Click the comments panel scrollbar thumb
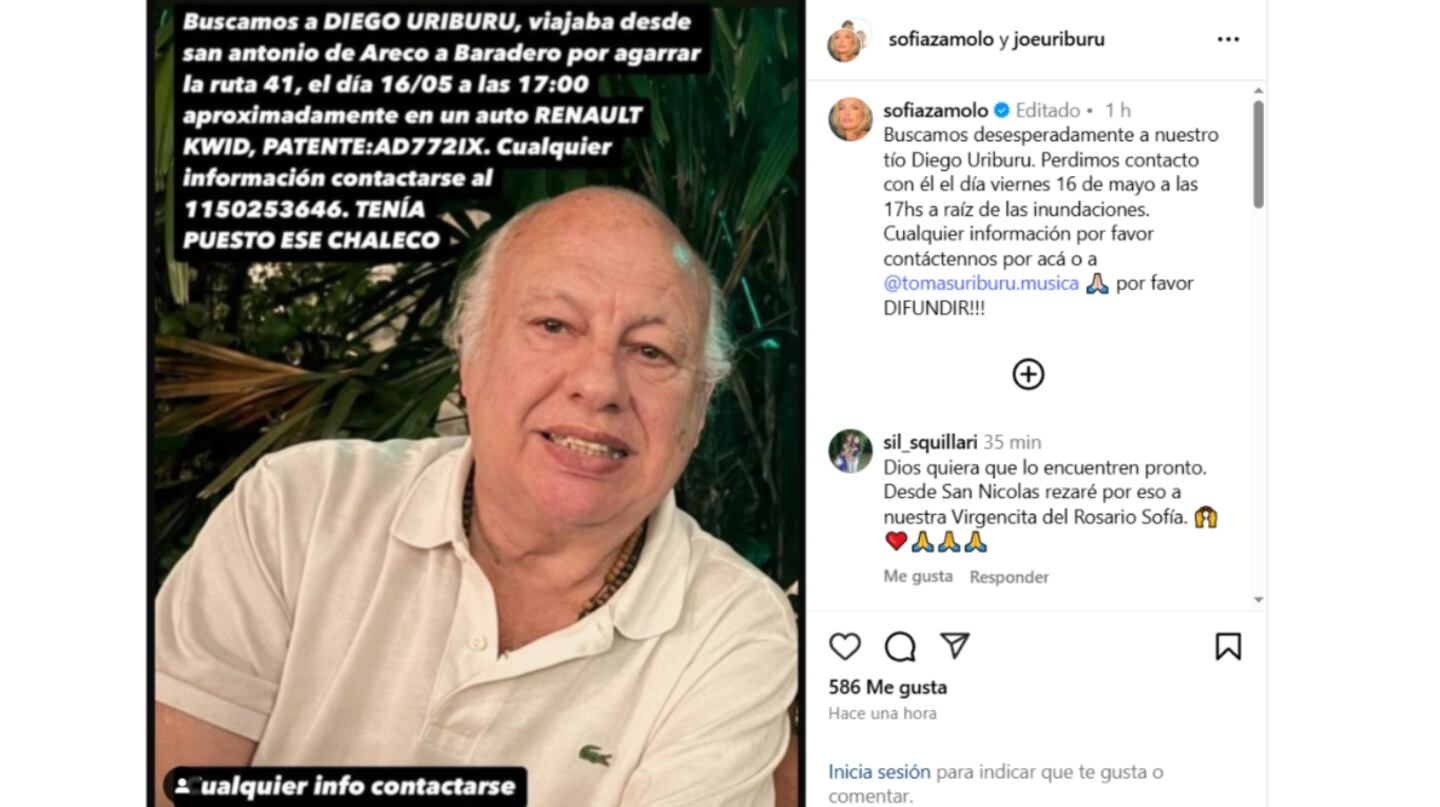Image resolution: width=1440 pixels, height=807 pixels. click(x=1258, y=154)
